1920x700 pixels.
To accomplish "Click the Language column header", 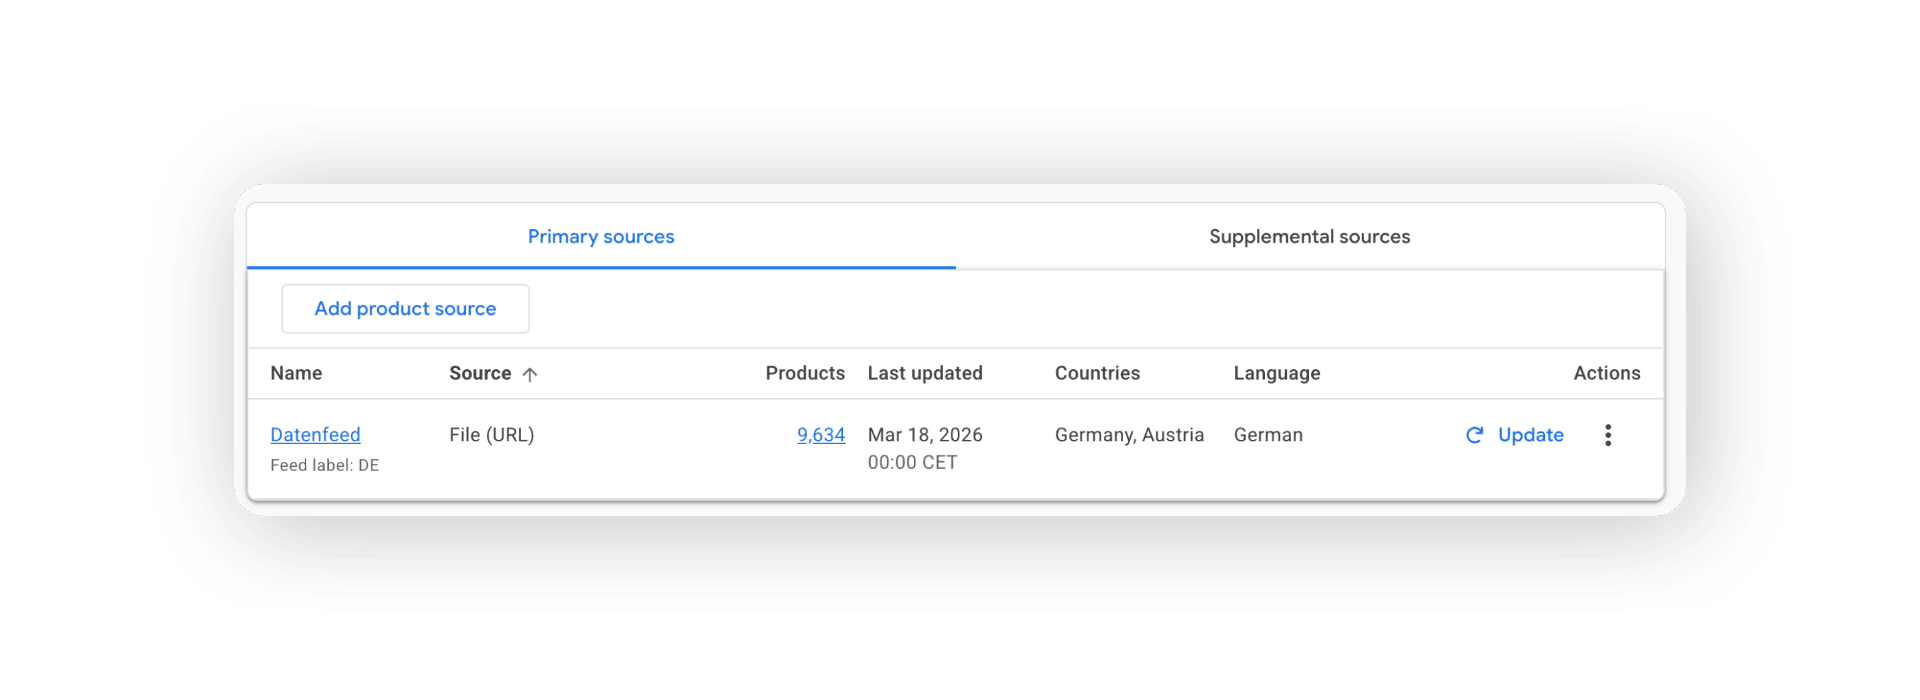I will click(1277, 373).
